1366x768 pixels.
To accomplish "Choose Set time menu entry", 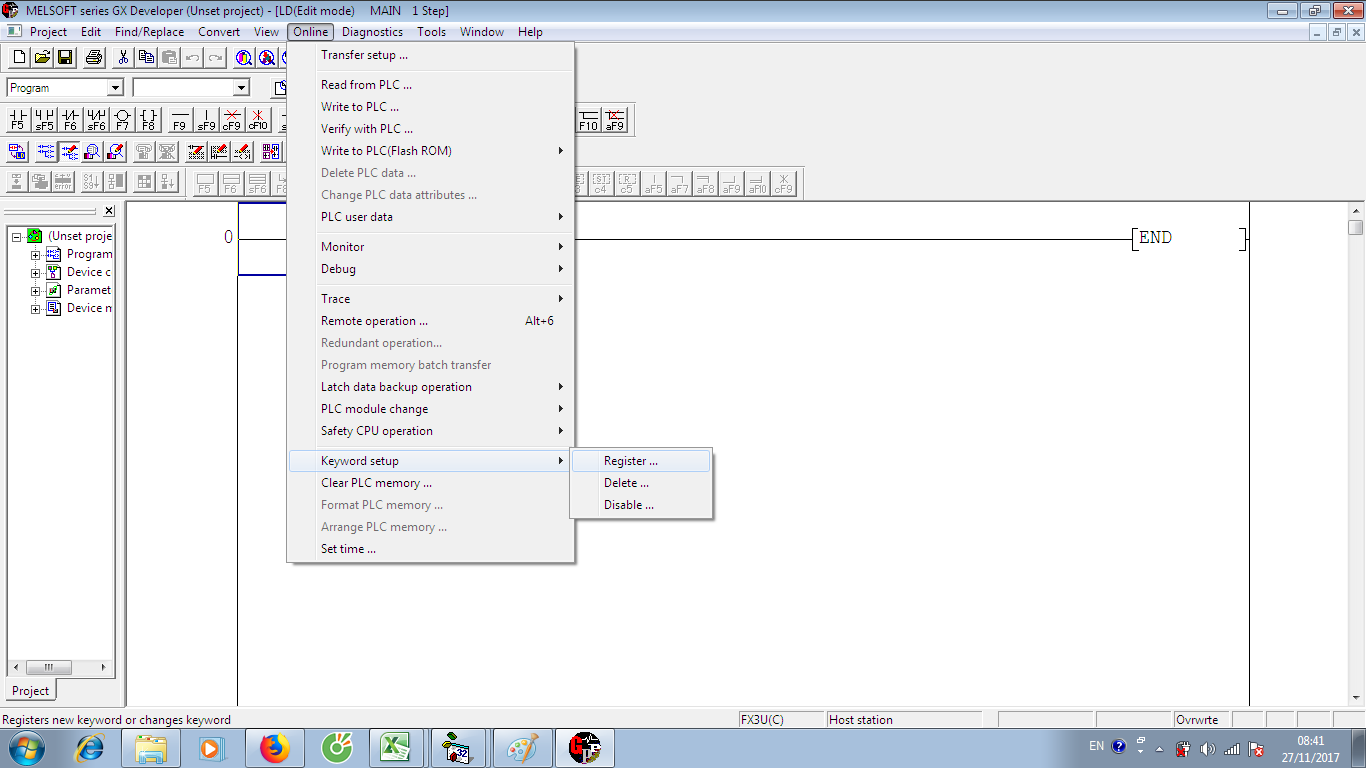I will click(x=430, y=549).
